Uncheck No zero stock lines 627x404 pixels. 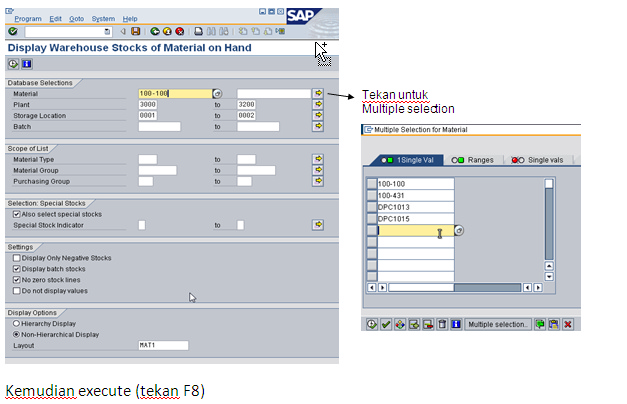click(16, 280)
